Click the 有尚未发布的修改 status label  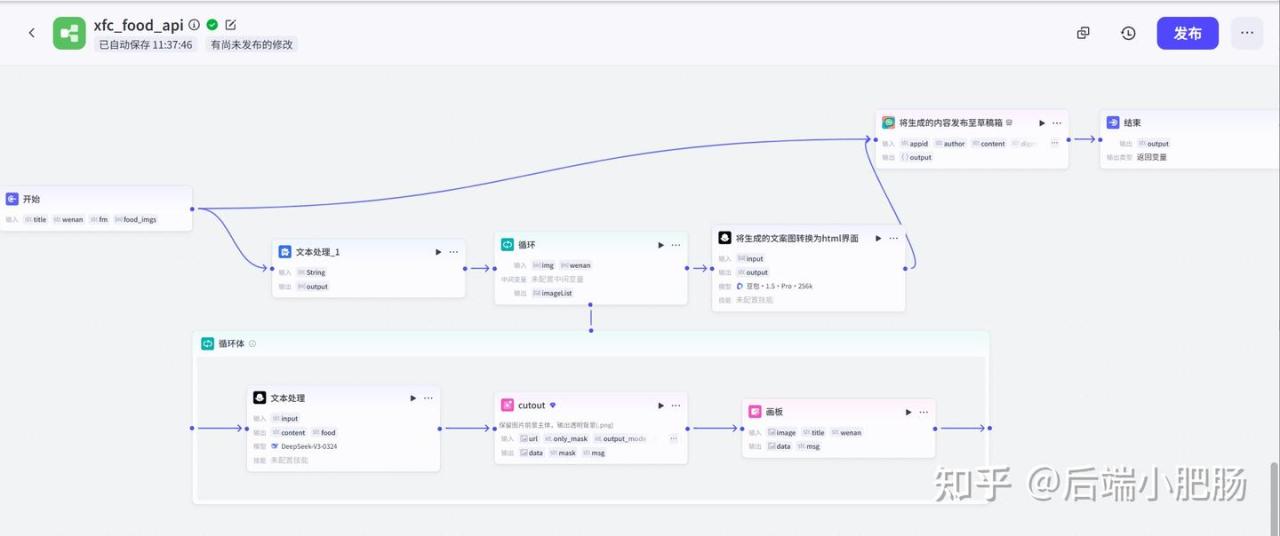pos(251,45)
